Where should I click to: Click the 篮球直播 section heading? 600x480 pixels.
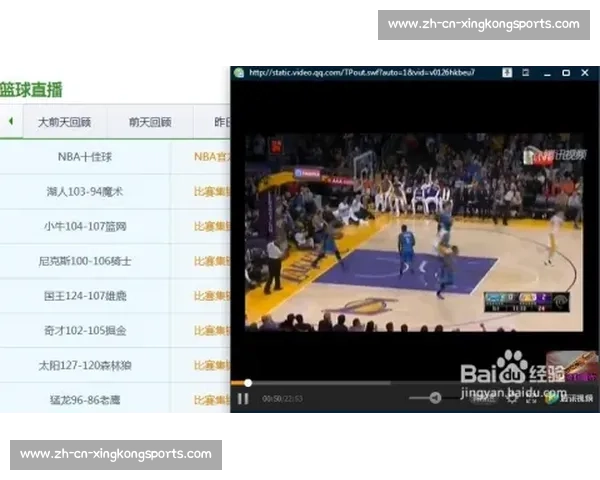coord(31,90)
